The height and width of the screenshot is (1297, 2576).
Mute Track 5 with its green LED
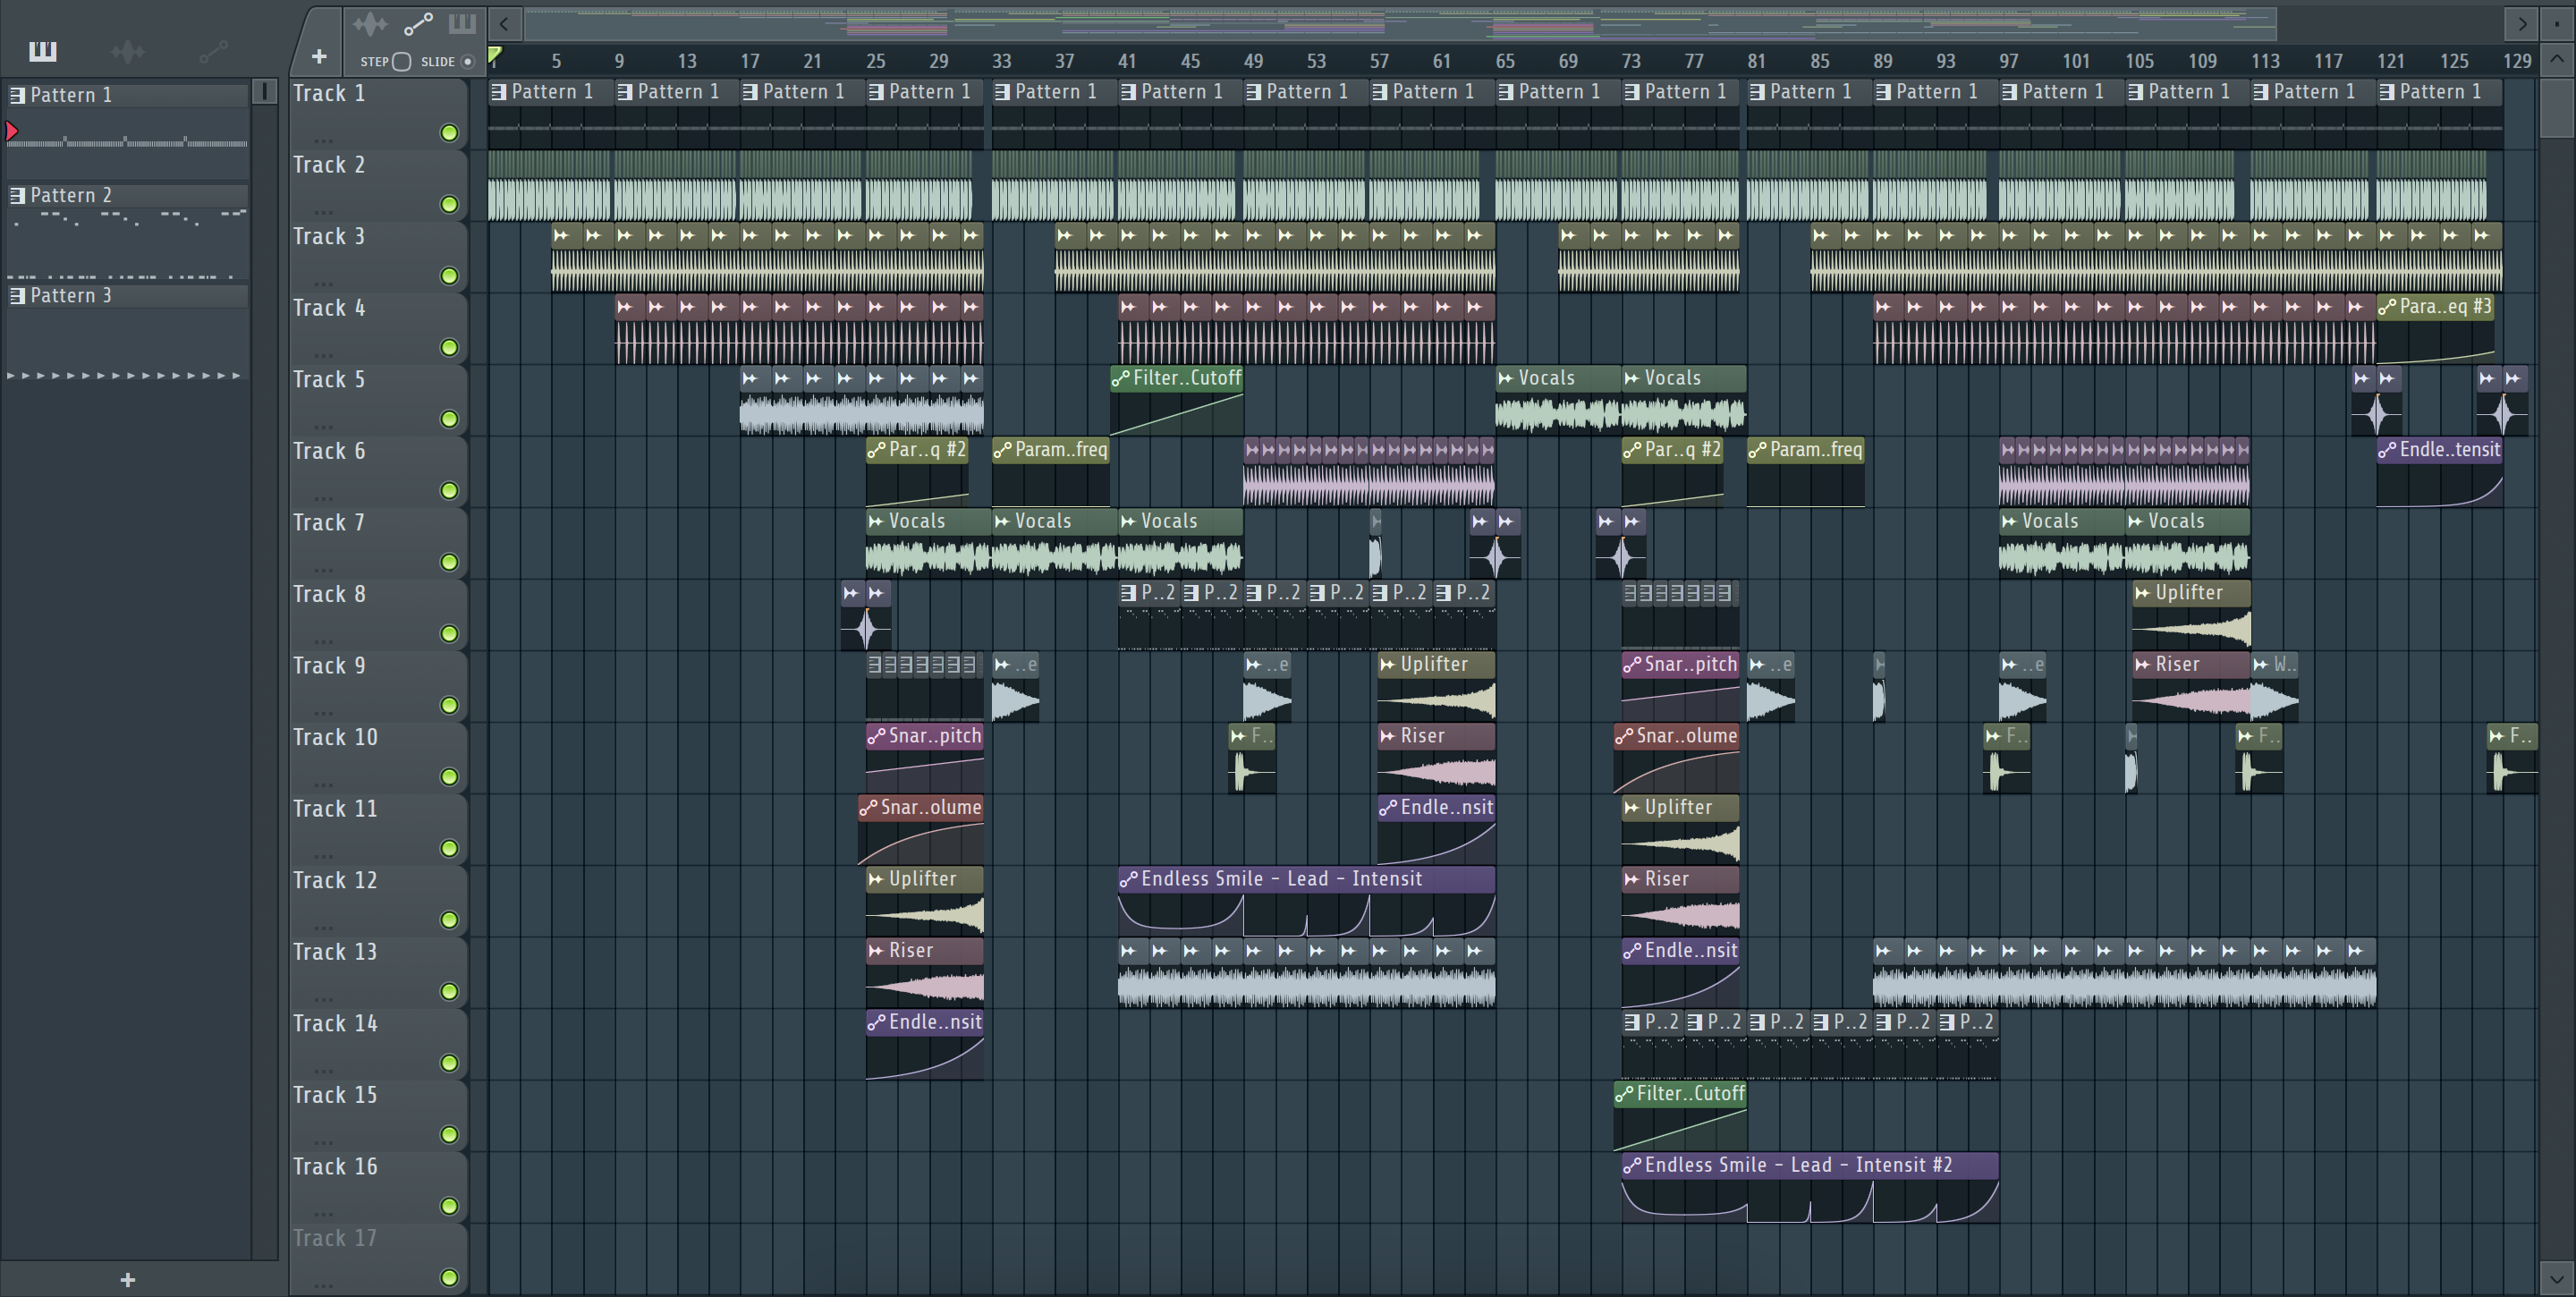coord(450,419)
